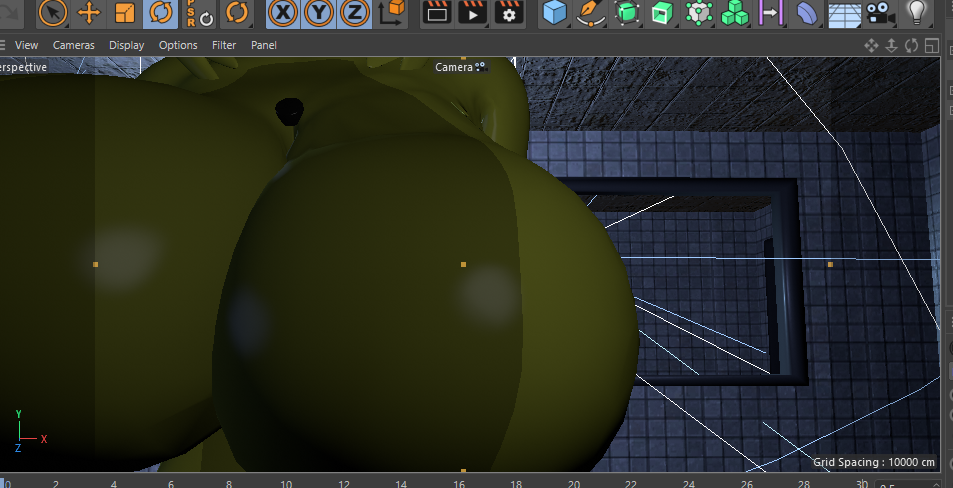The image size is (953, 488).
Task: Add a Light object
Action: [916, 13]
